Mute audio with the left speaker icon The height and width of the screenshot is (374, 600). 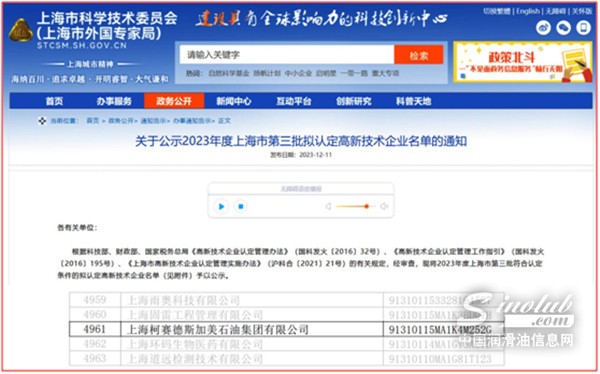pos(328,207)
